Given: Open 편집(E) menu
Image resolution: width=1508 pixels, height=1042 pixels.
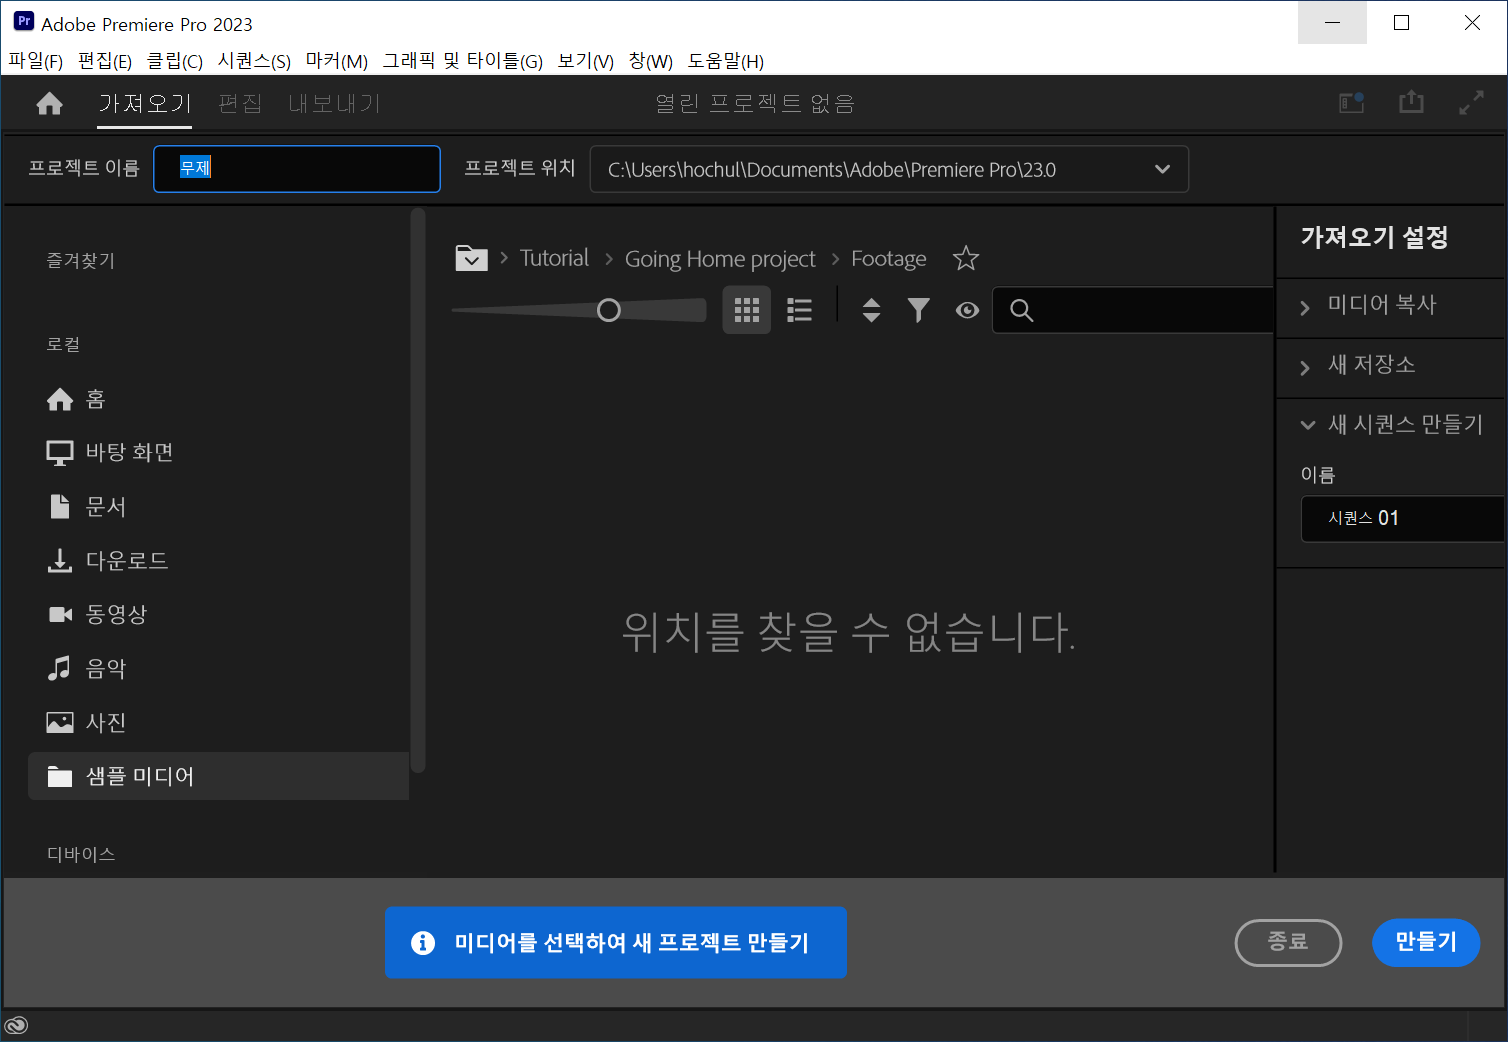Looking at the screenshot, I should coord(105,61).
